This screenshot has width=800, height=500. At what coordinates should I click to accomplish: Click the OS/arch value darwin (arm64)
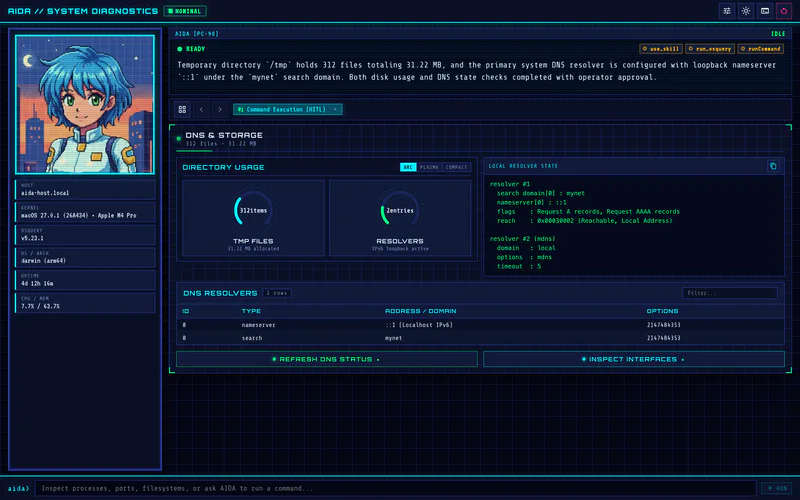tap(43, 261)
